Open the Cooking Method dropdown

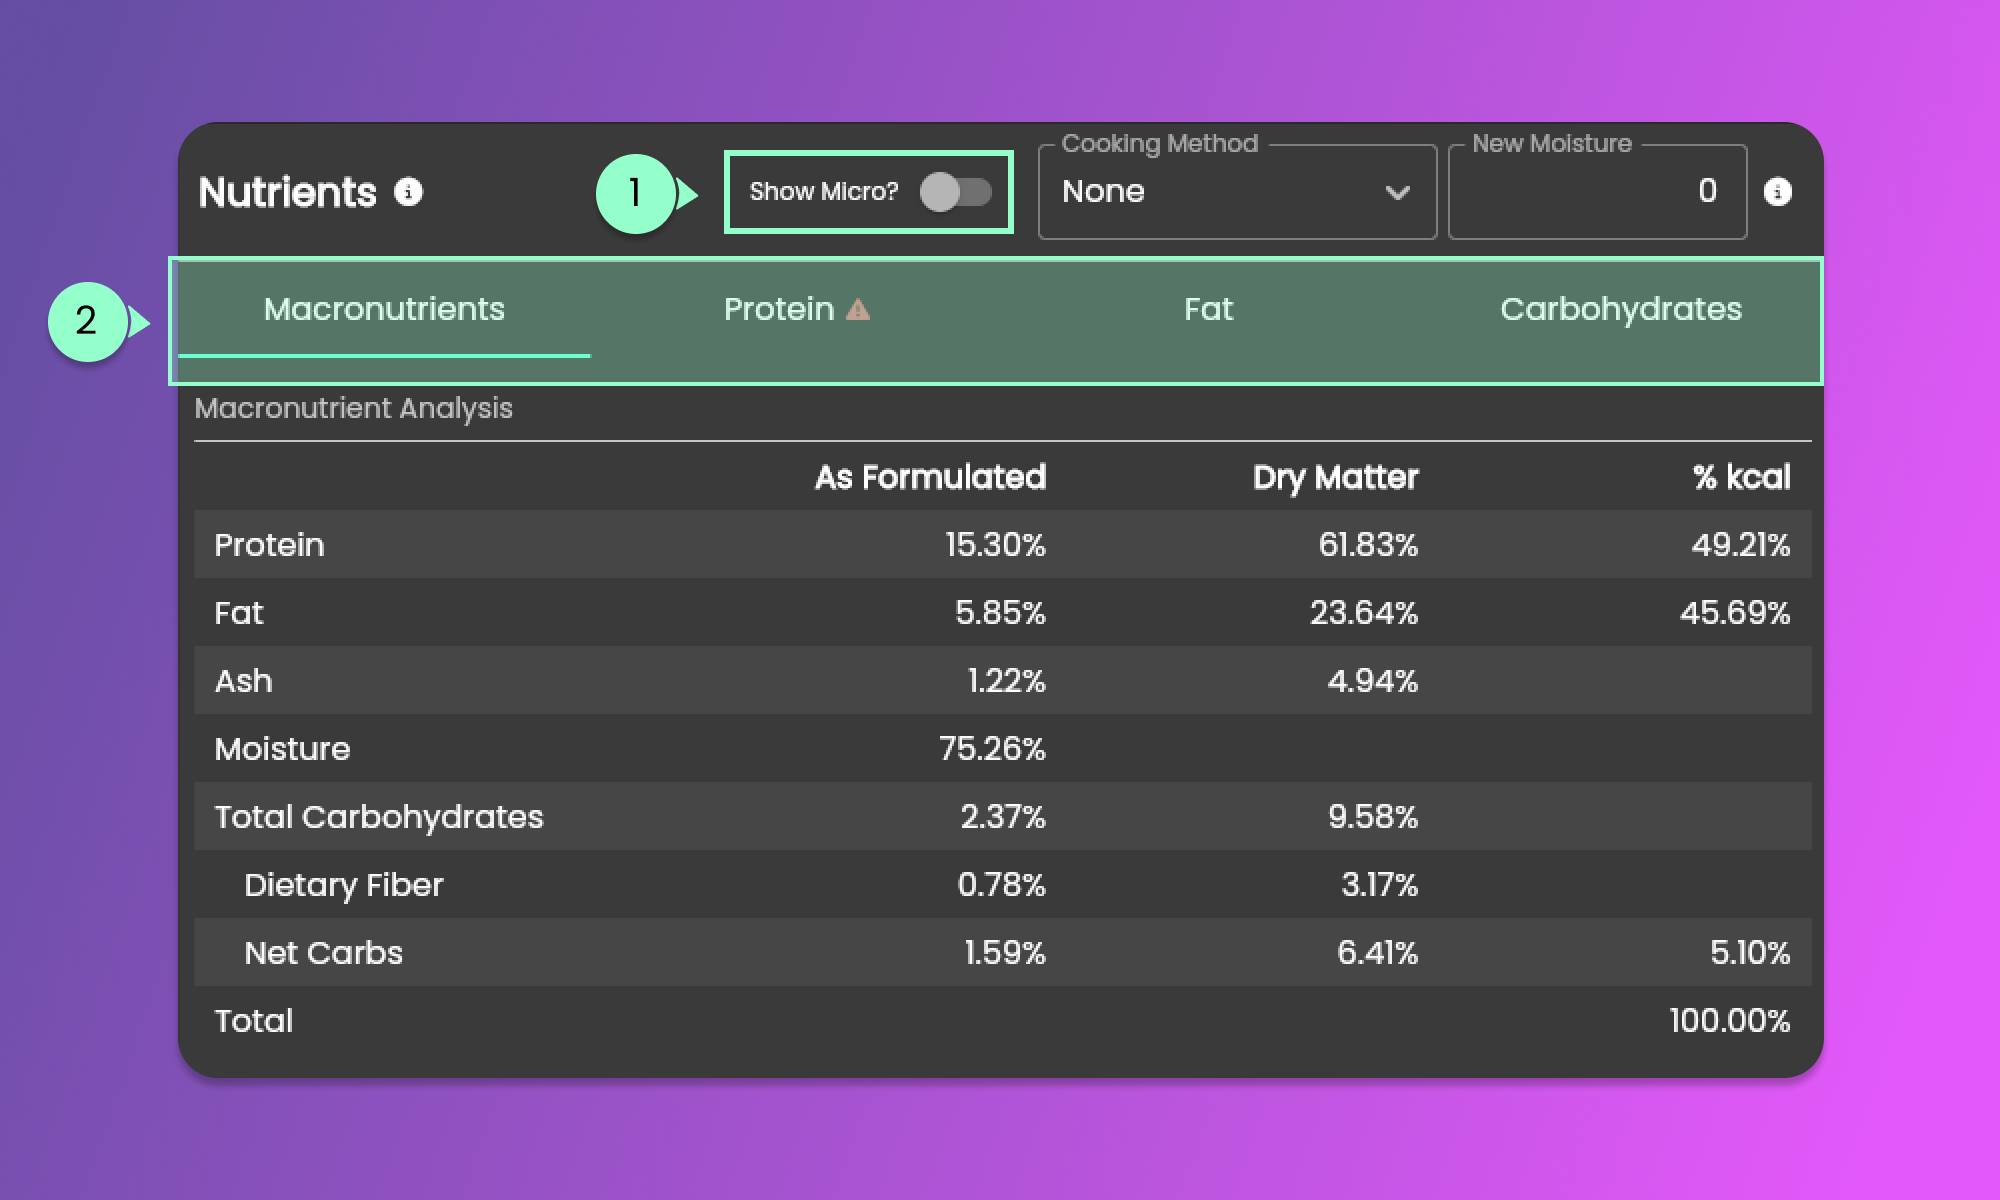coord(1236,191)
